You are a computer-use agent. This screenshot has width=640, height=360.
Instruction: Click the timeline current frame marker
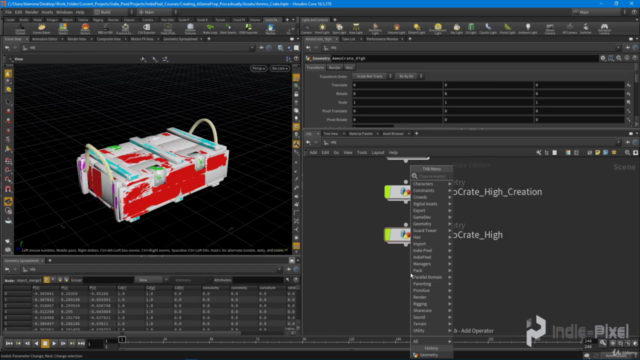coord(122,340)
